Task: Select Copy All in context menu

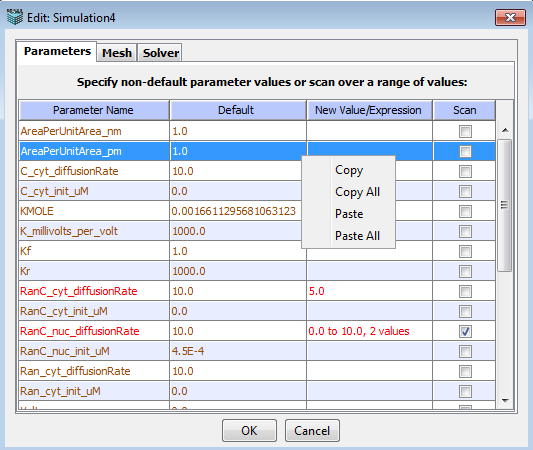Action: coord(357,192)
